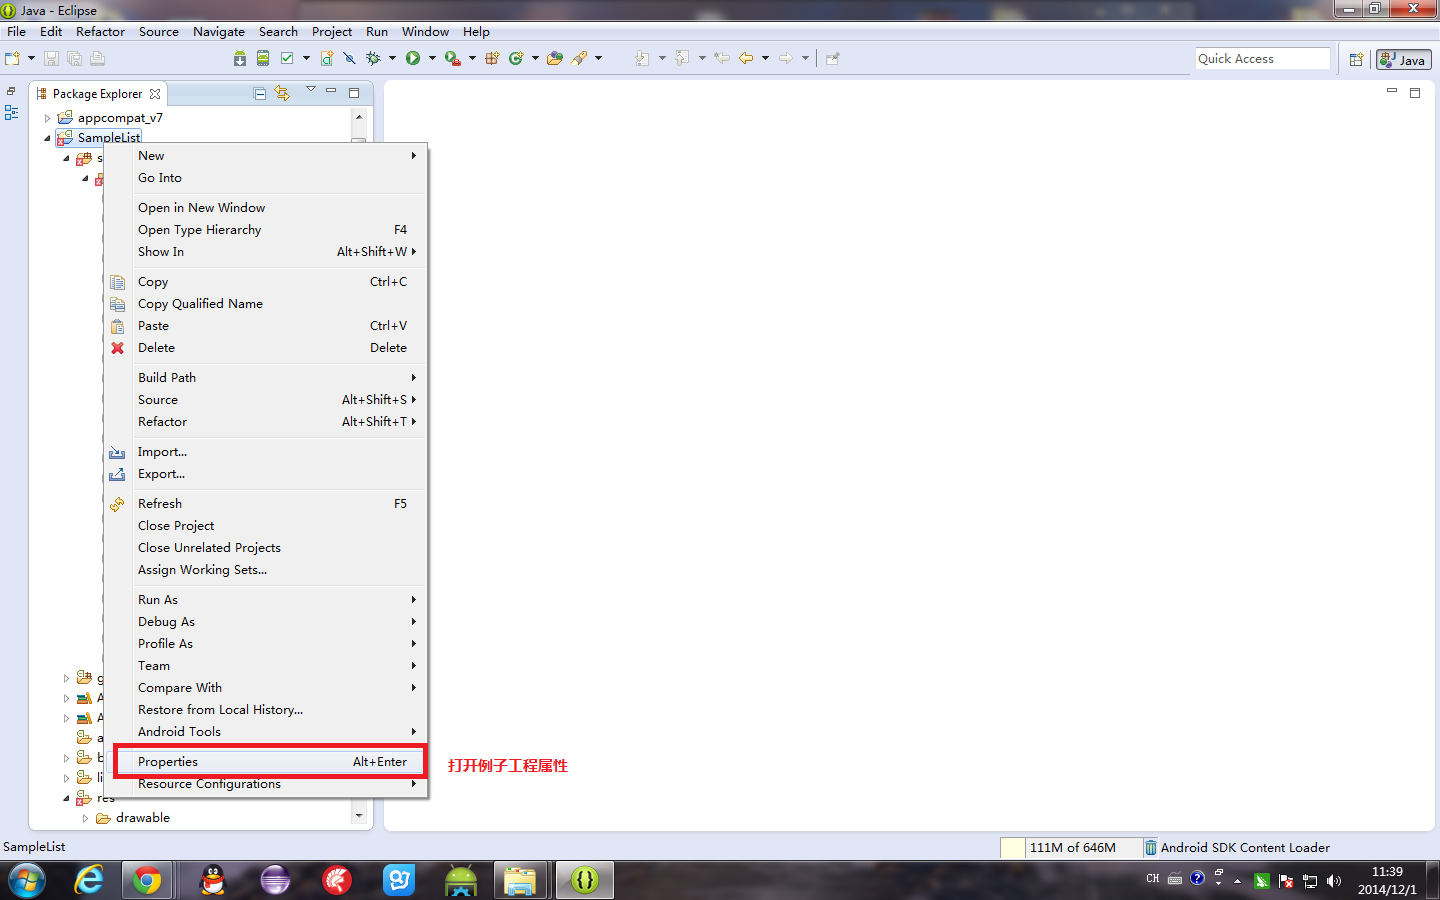Open the Android Tools submenu
The height and width of the screenshot is (900, 1440).
coord(265,732)
